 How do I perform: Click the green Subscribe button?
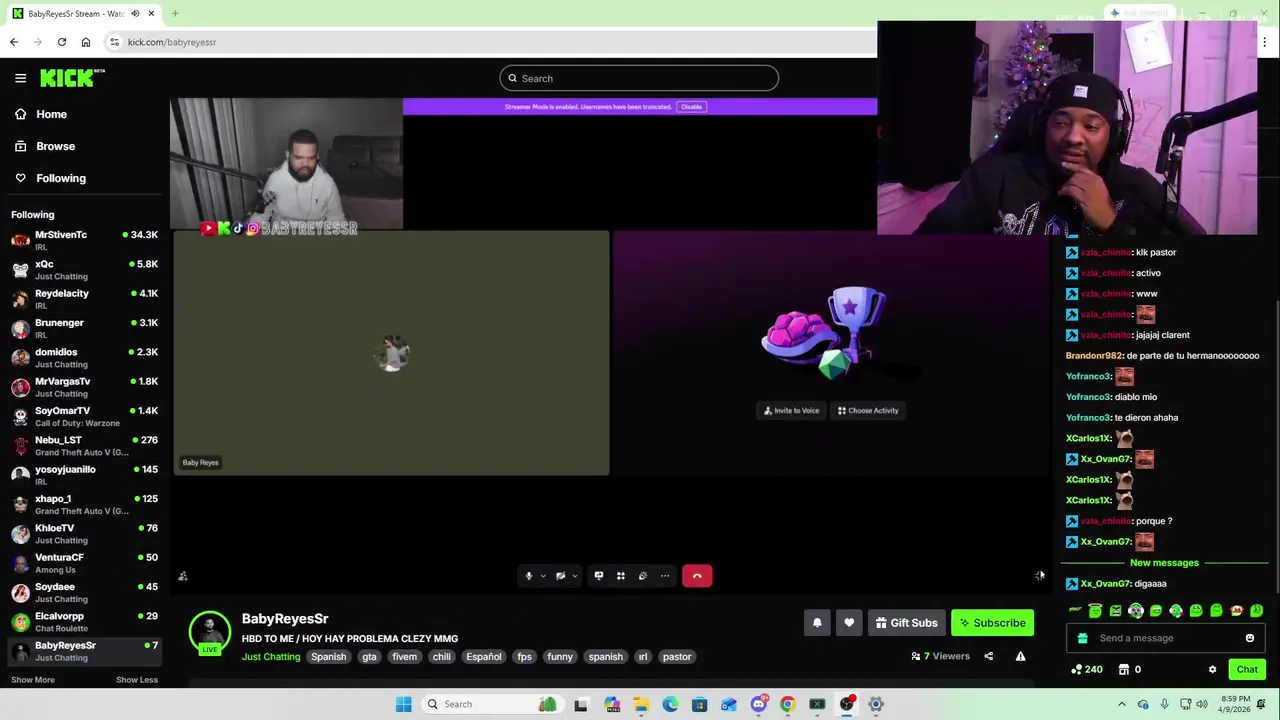coord(992,623)
